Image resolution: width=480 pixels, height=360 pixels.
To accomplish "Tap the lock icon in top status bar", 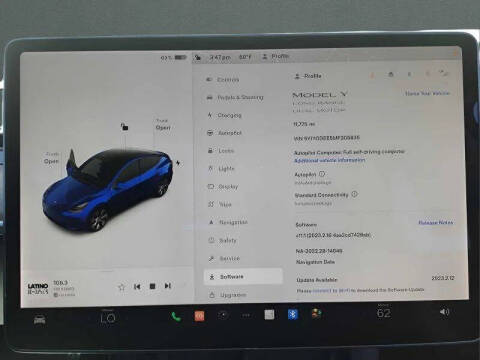I will click(x=198, y=57).
